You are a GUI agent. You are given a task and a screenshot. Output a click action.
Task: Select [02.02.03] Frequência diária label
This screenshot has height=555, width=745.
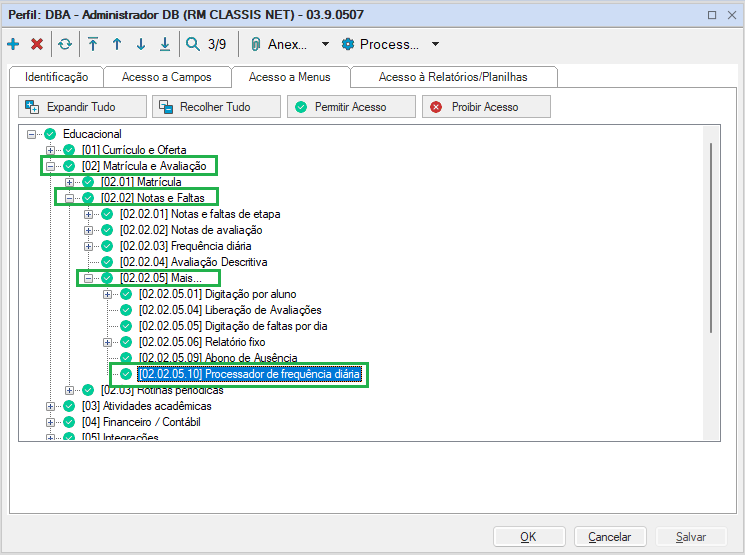pos(185,246)
